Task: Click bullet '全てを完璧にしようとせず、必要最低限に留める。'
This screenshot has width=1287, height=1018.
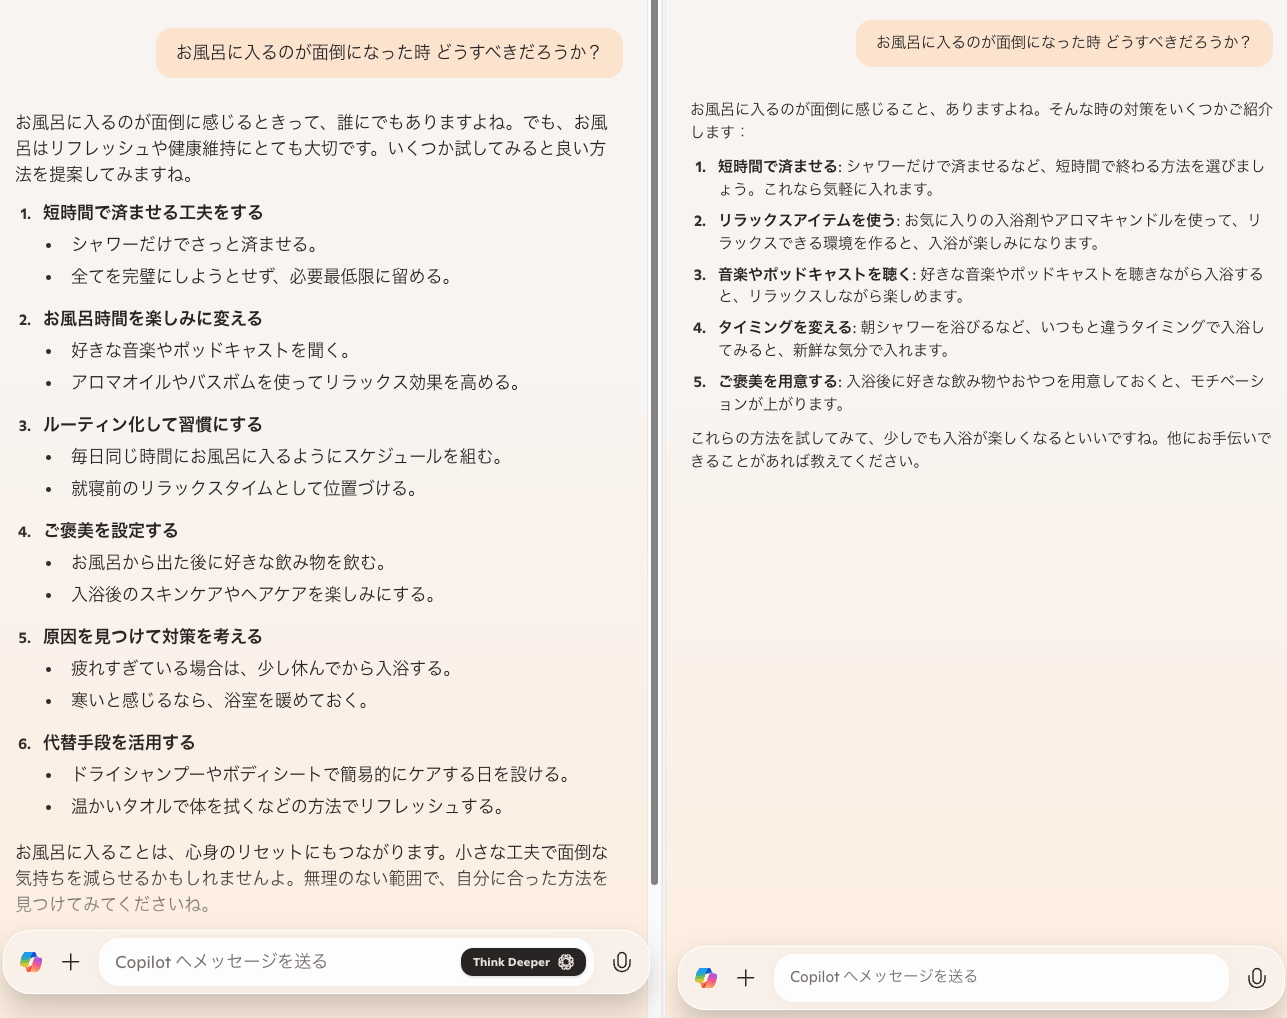Action: pyautogui.click(x=262, y=276)
